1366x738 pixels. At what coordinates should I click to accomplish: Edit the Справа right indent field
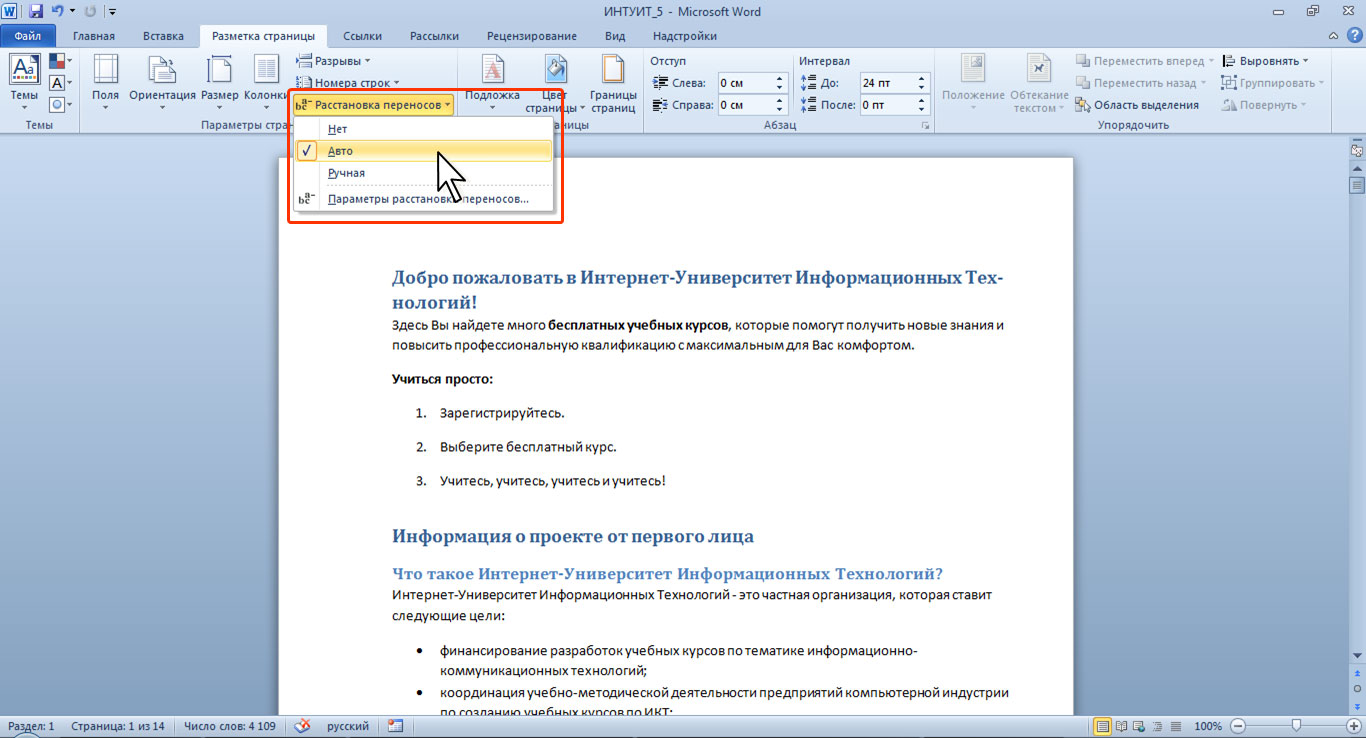pos(745,105)
